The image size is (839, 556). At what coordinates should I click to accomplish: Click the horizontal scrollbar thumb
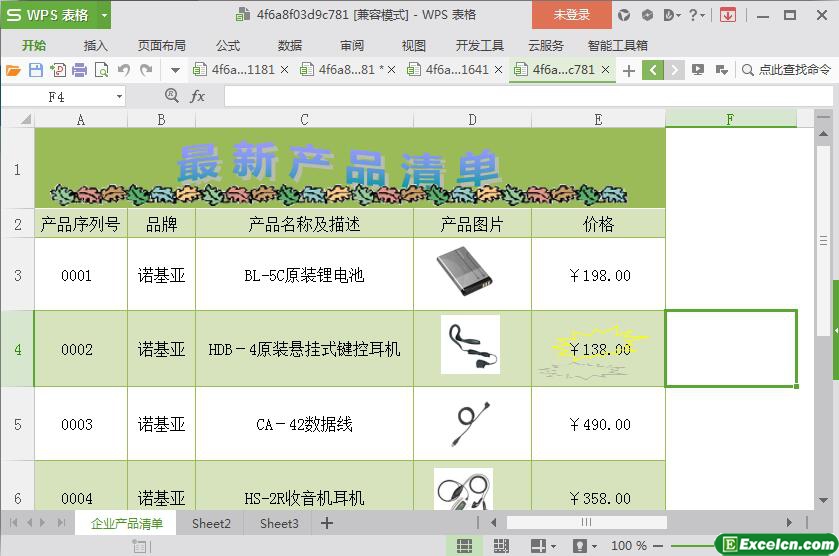point(586,523)
